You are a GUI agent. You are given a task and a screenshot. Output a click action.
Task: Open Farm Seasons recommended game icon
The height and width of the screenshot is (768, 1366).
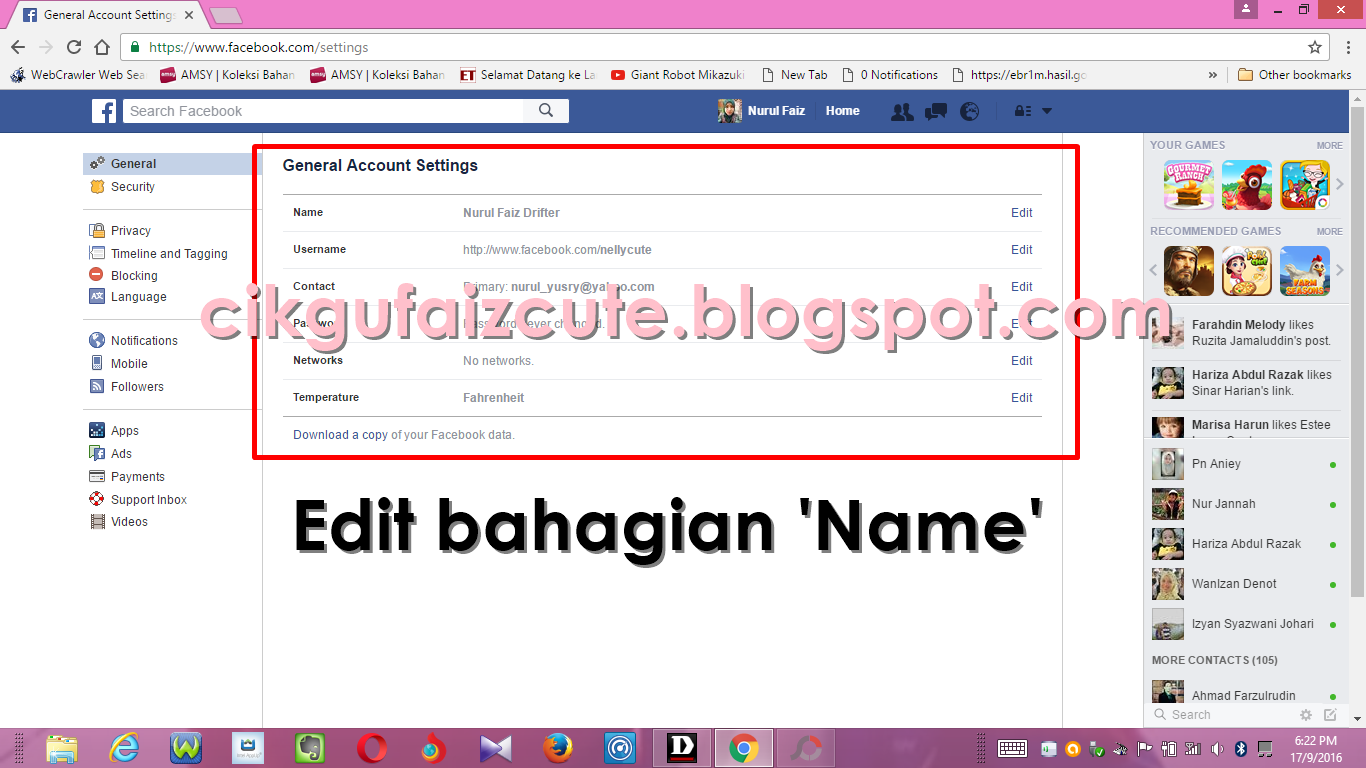pyautogui.click(x=1305, y=271)
